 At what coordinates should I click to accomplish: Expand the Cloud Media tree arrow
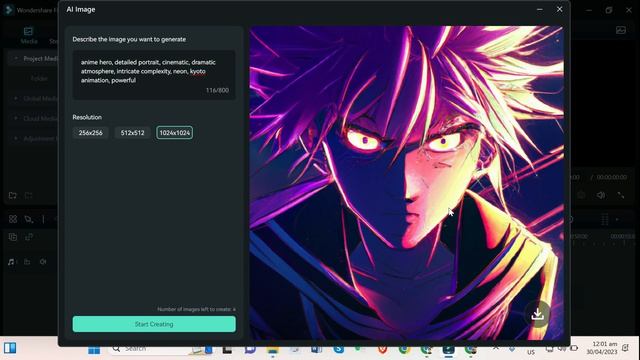[x=16, y=118]
